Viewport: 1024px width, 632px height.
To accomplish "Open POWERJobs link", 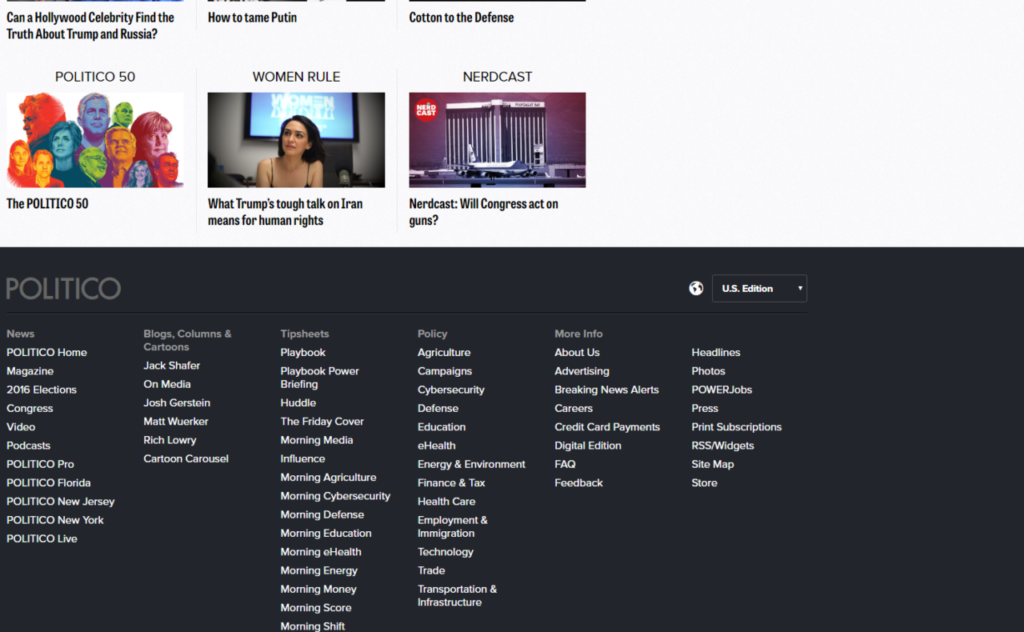I will click(722, 390).
